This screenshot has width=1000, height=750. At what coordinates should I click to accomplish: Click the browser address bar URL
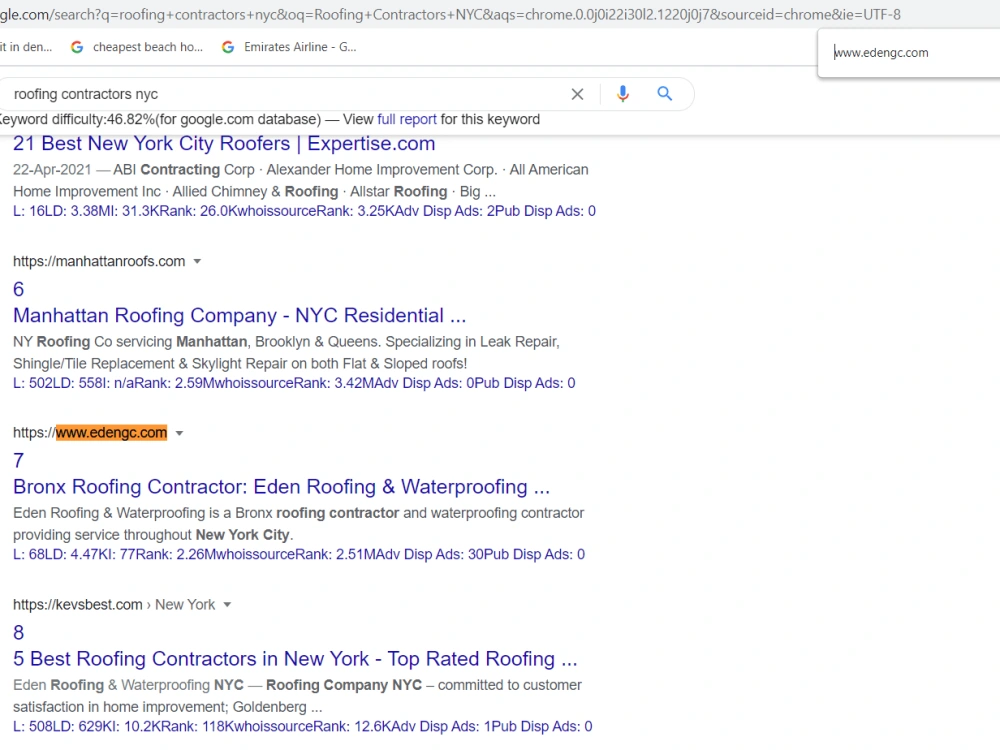[450, 14]
